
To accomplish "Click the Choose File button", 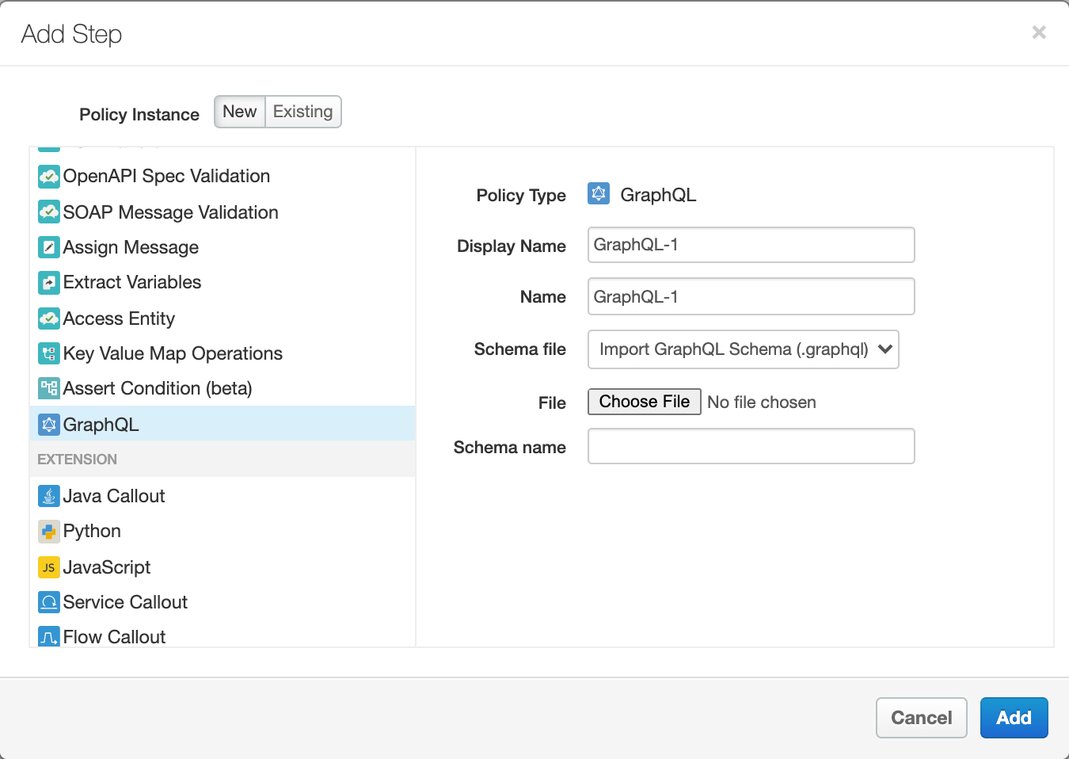I will [644, 401].
